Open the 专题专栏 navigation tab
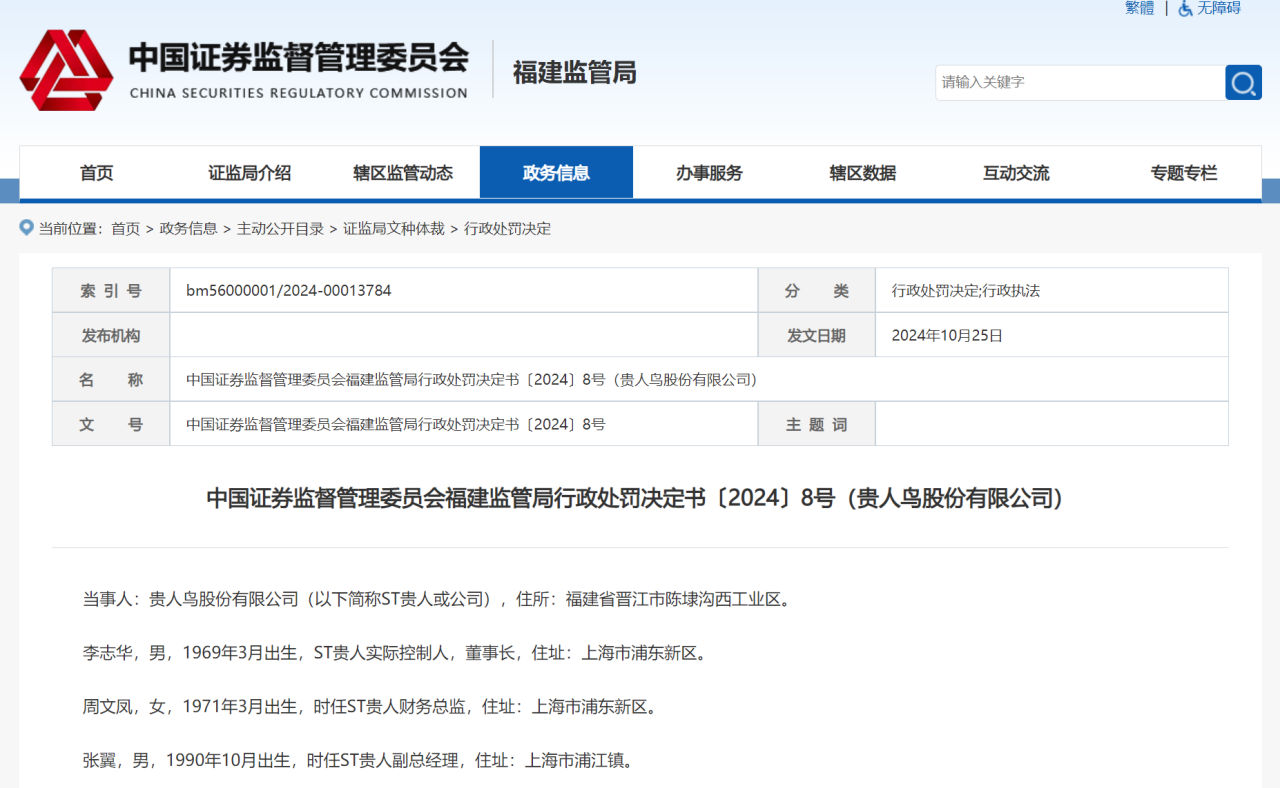This screenshot has height=788, width=1280. 1184,173
